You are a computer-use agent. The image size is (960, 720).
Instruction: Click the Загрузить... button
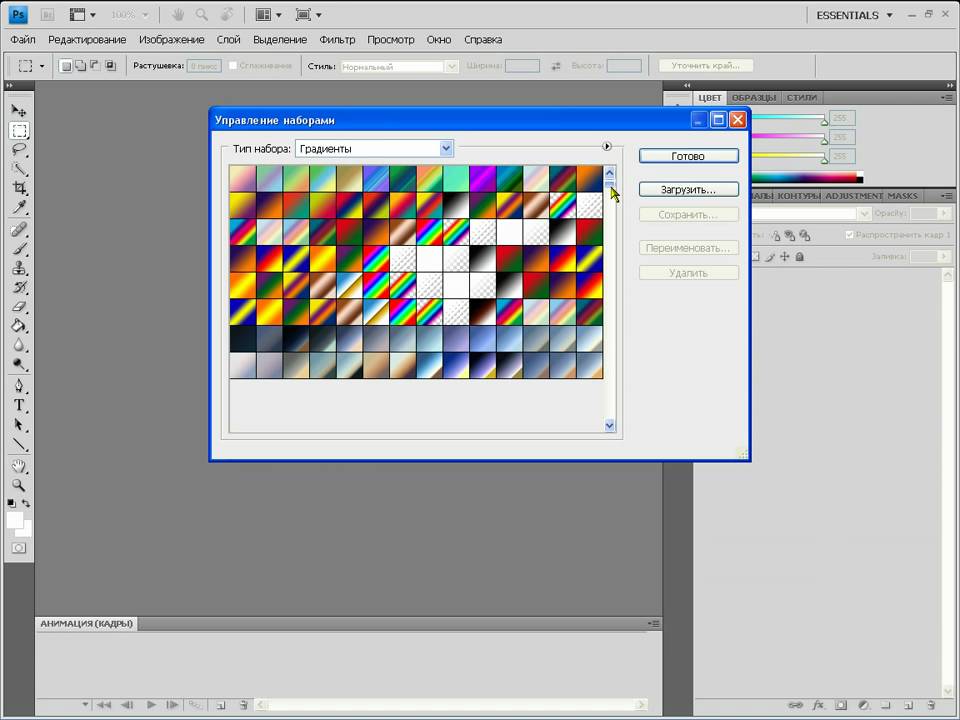(688, 189)
